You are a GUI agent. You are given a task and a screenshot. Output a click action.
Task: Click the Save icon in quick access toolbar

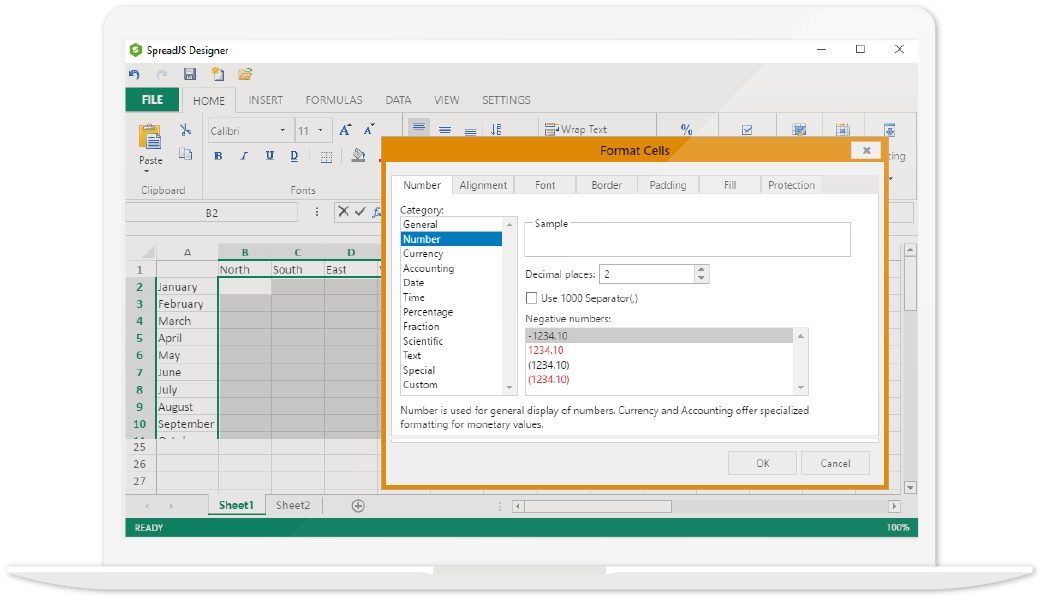(189, 74)
